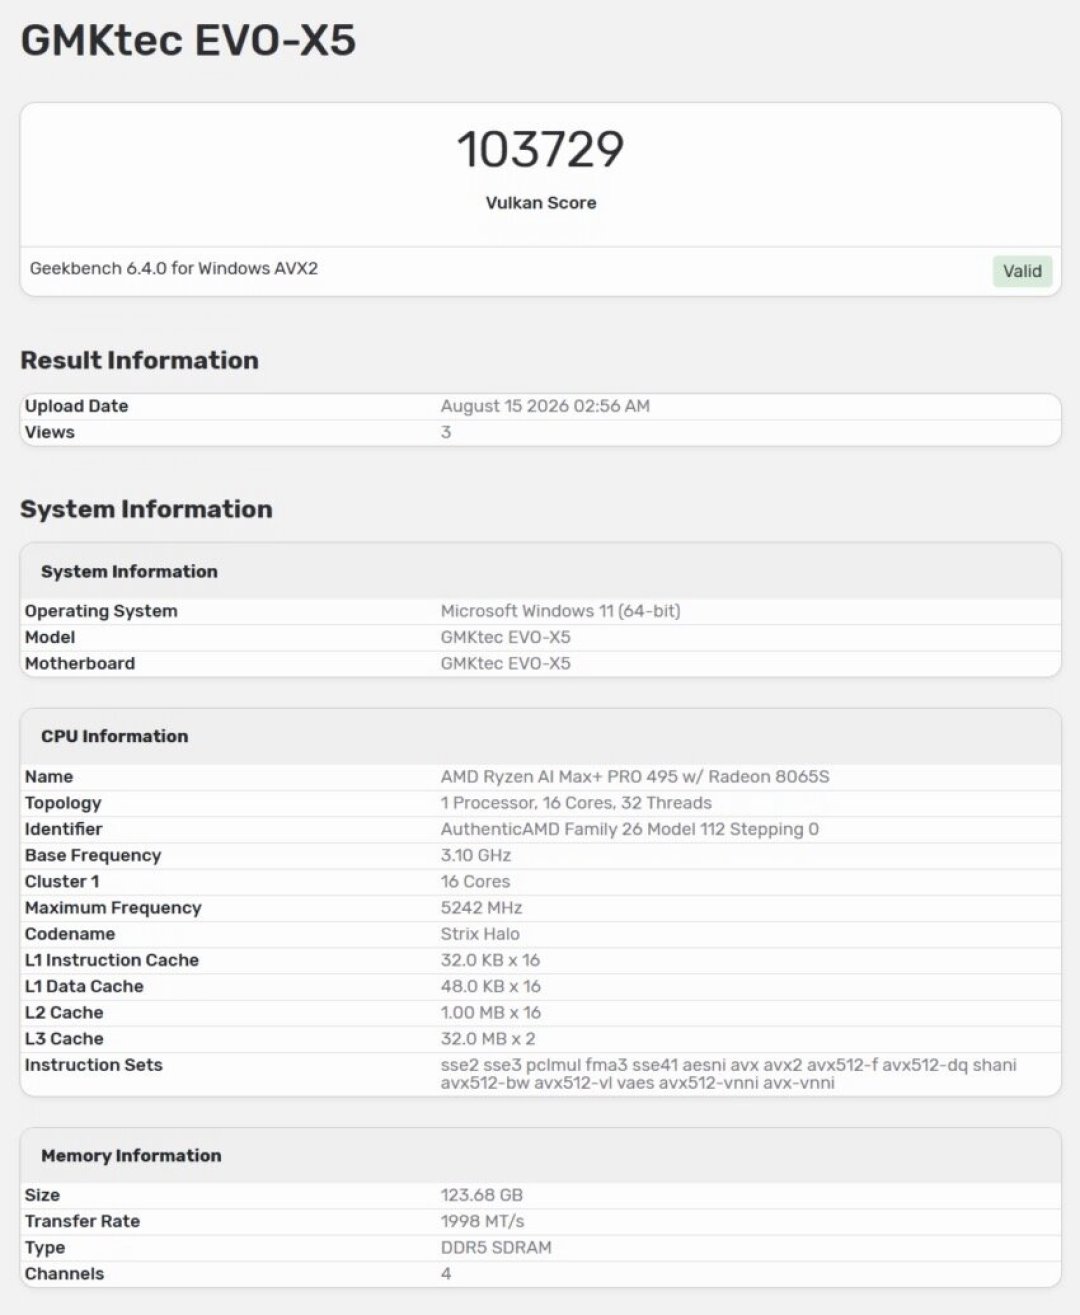
Task: Click the Views count value 3
Action: (x=446, y=432)
